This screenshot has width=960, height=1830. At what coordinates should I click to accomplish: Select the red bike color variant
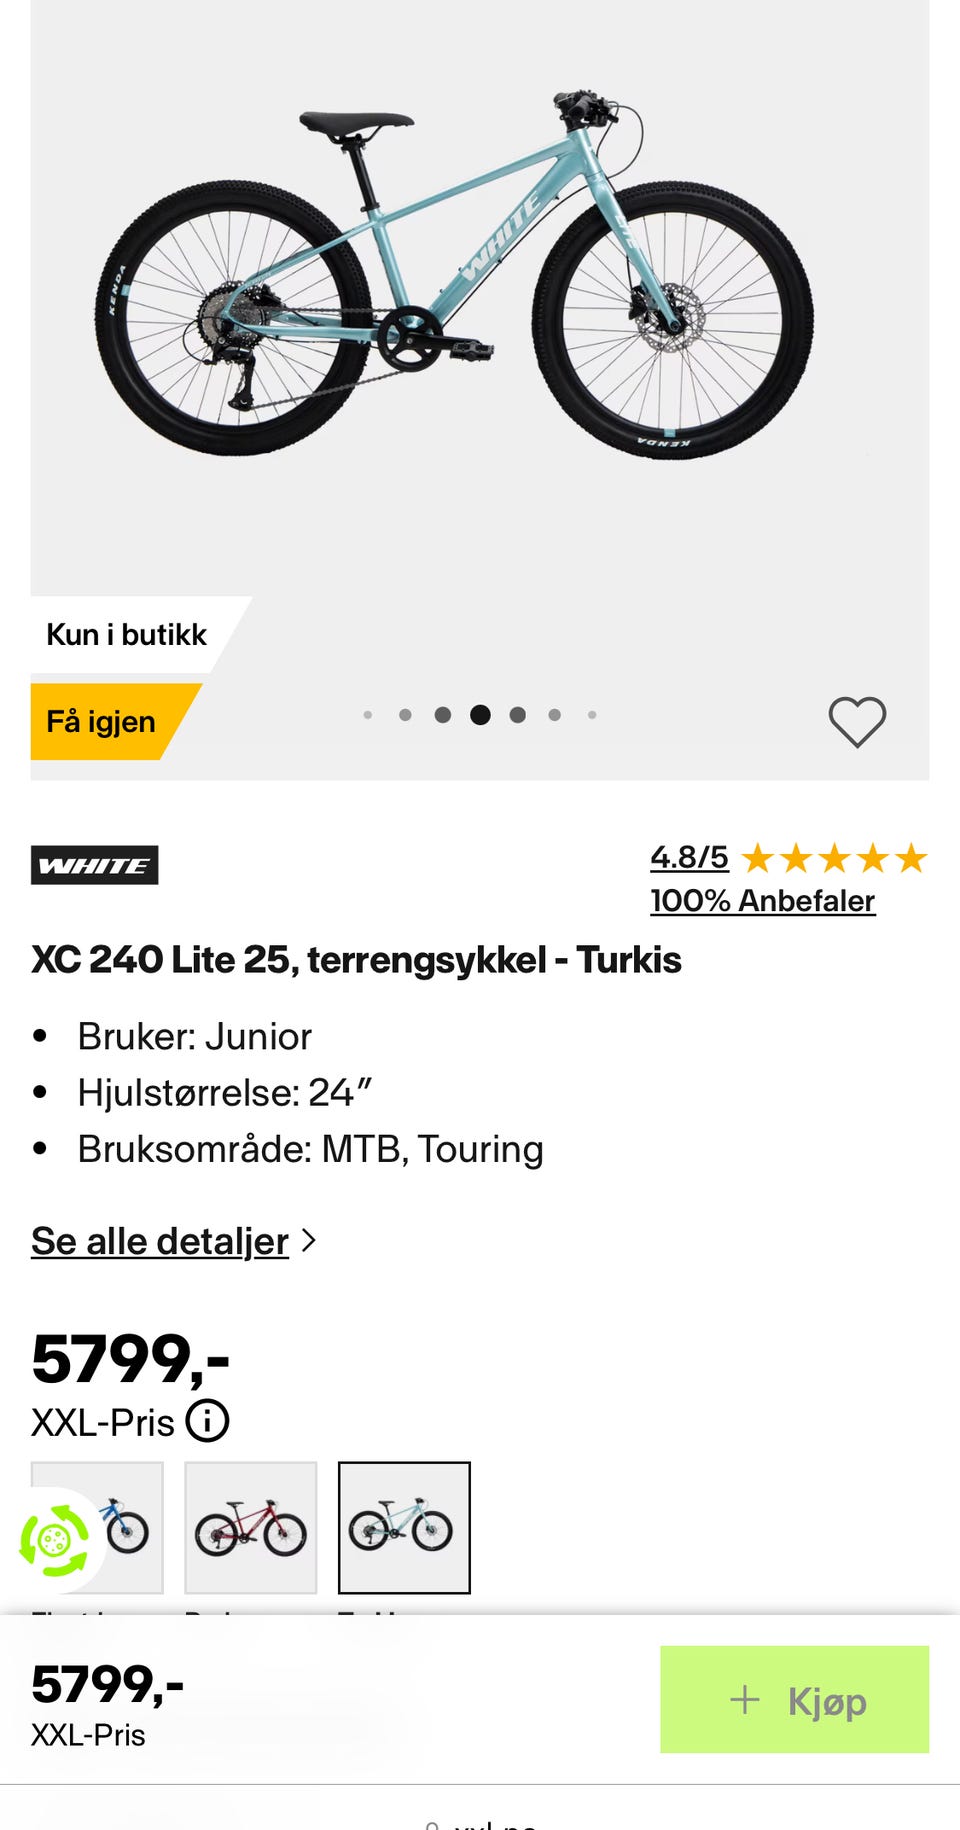tap(251, 1527)
